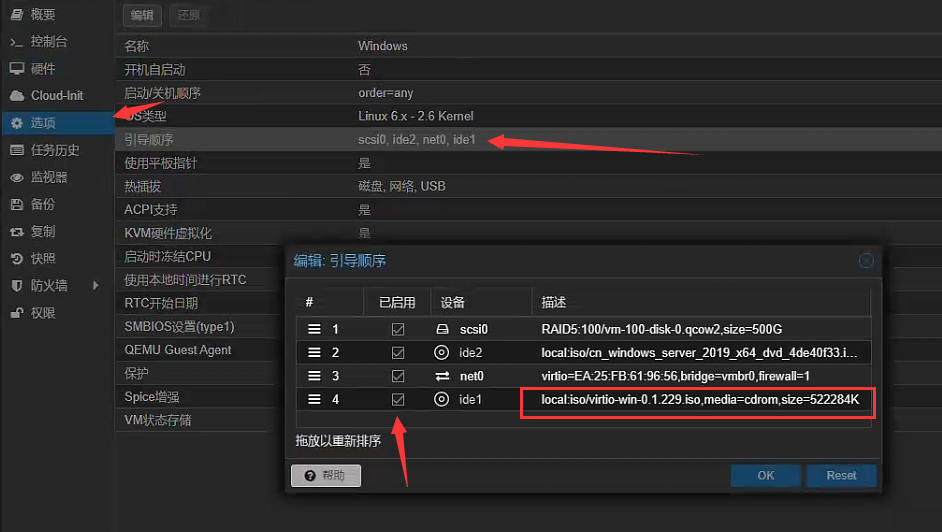Close the 编辑: 引导顺序 dialog
The image size is (942, 532).
tap(866, 260)
